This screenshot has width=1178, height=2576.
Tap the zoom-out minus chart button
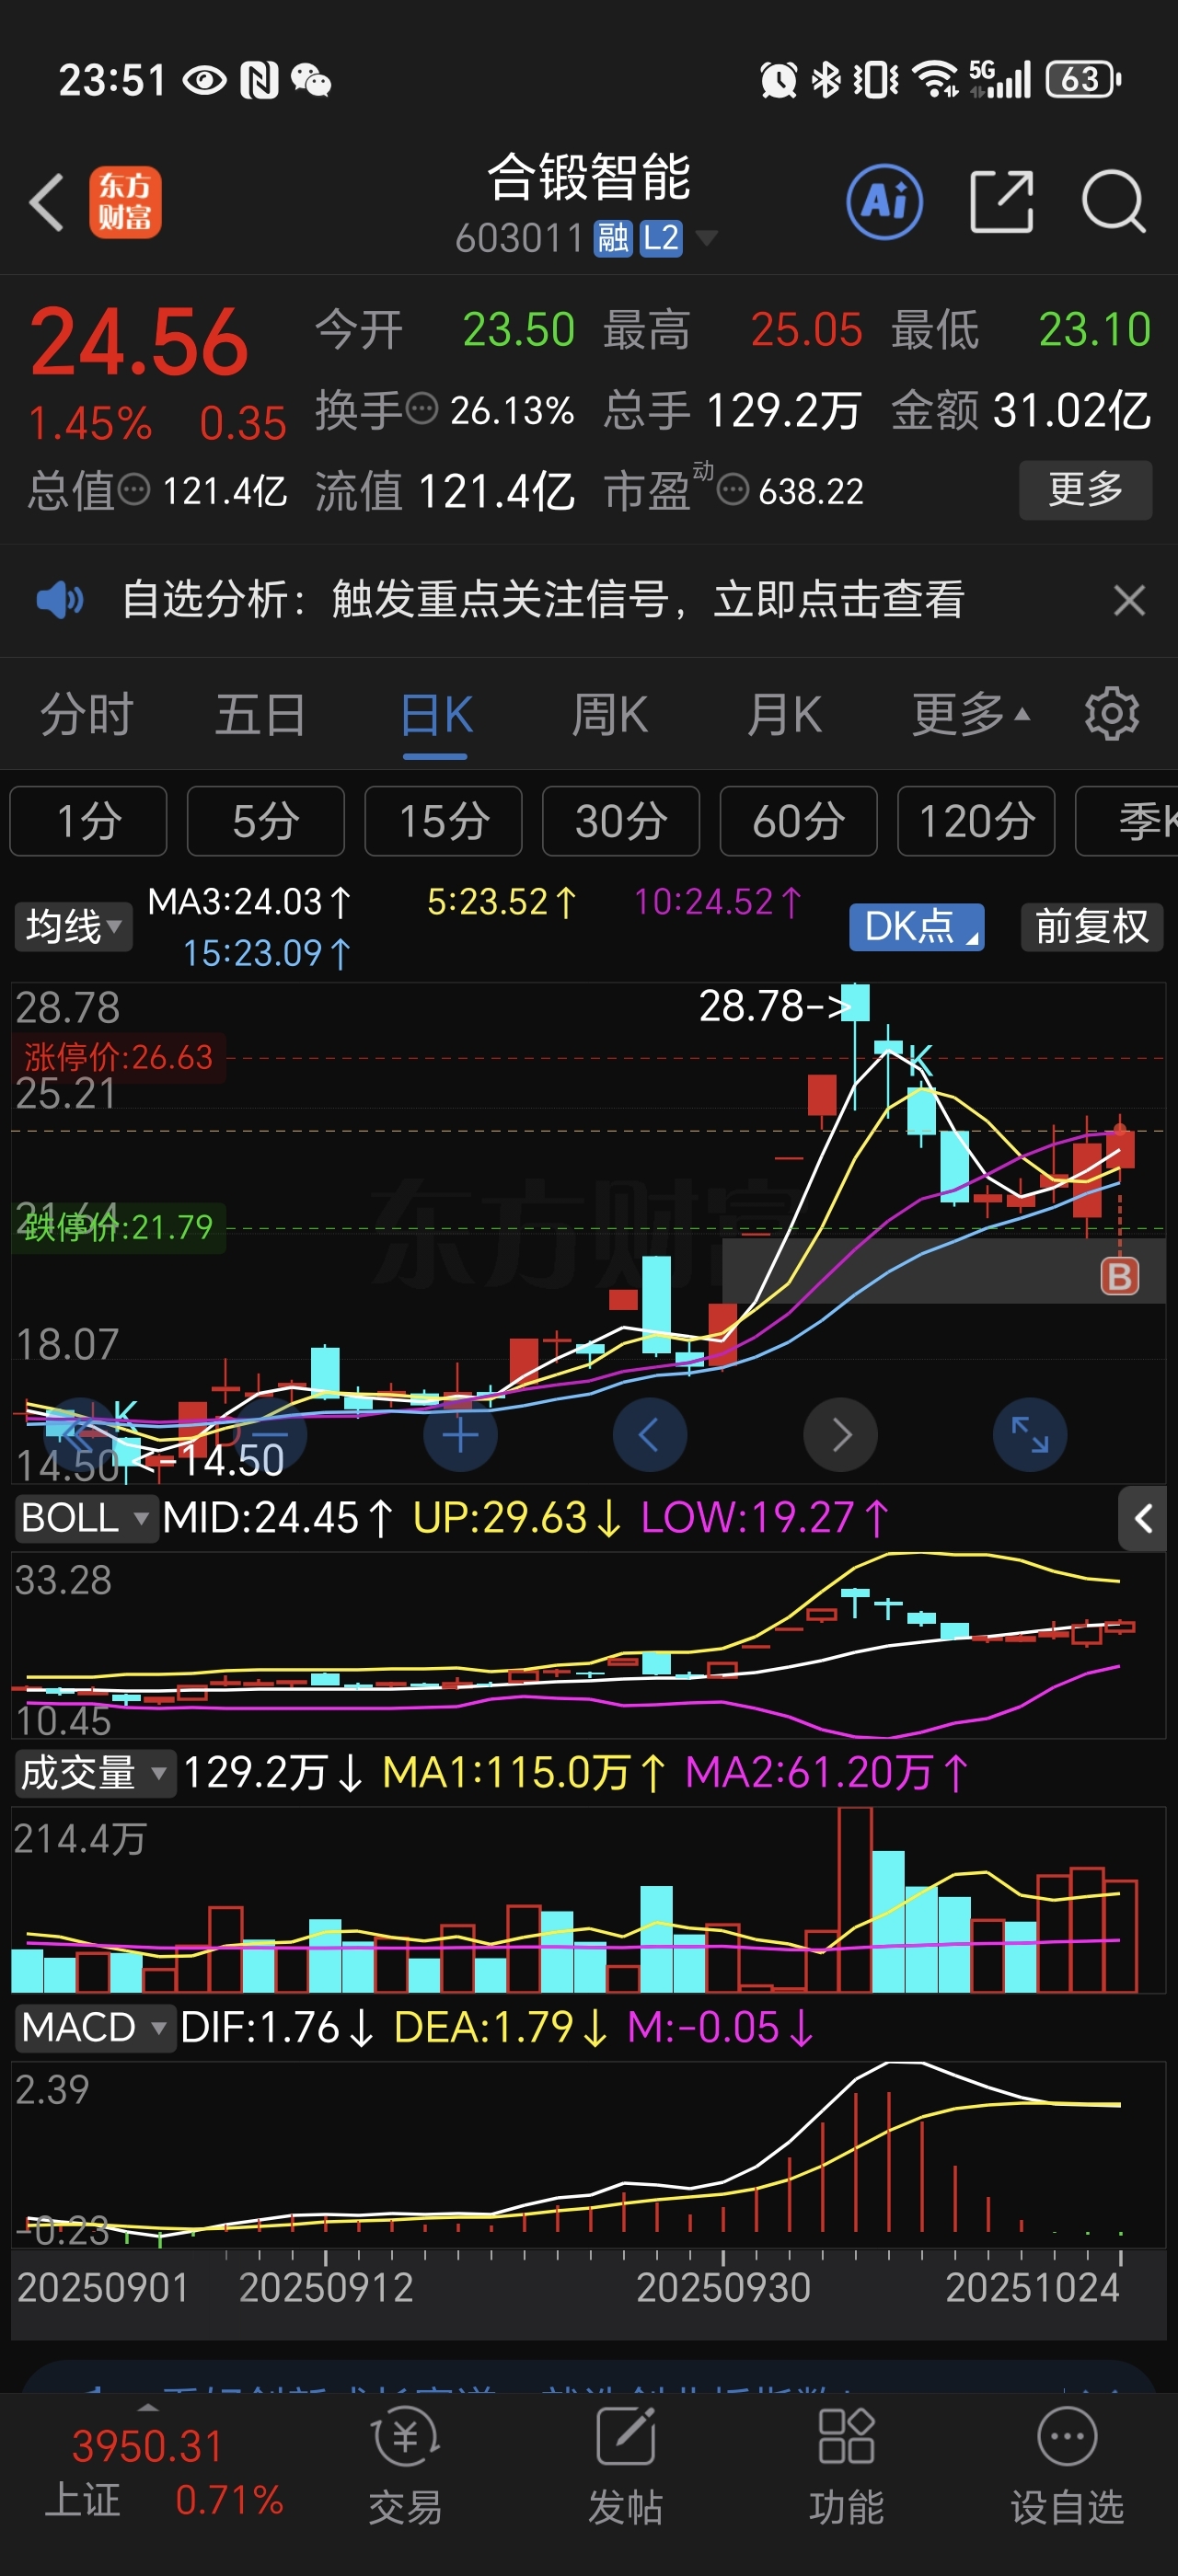pos(270,1435)
